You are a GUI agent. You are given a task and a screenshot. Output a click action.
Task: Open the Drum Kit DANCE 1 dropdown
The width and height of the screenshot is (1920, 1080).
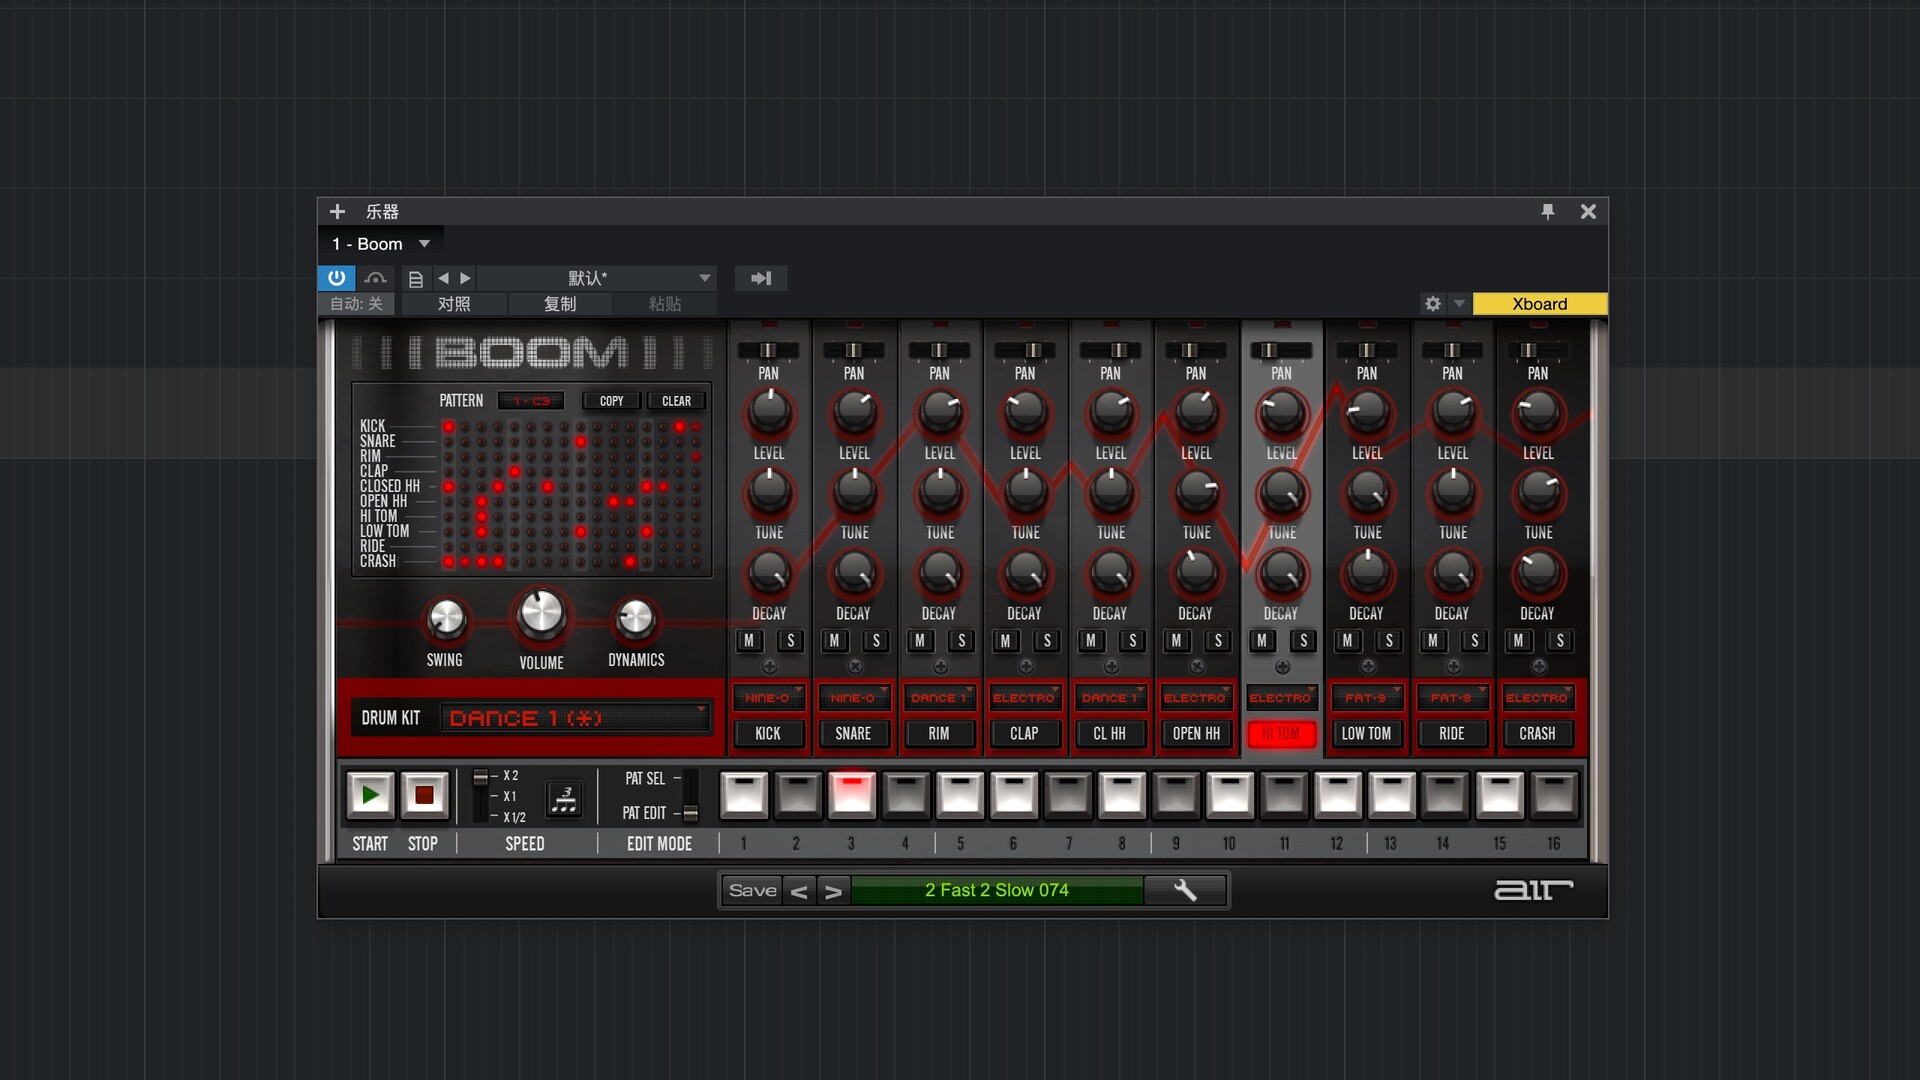point(575,718)
